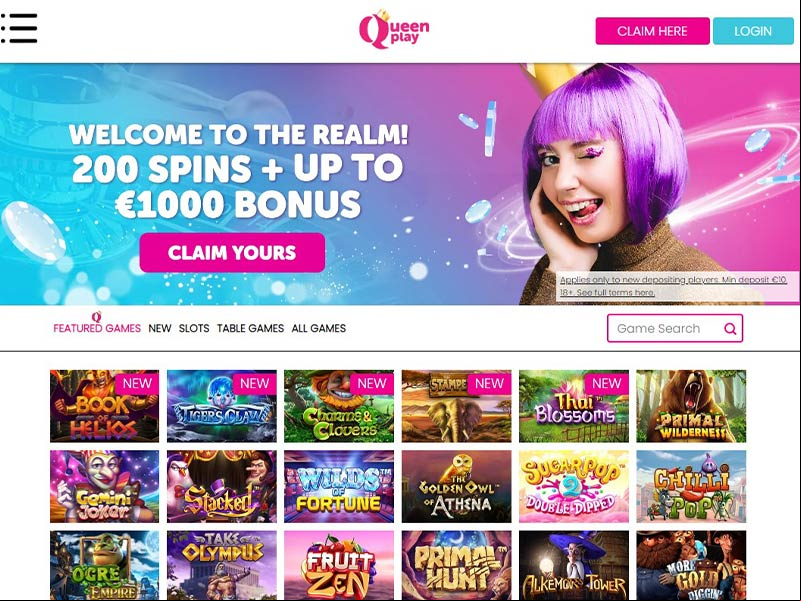Open the hamburger menu icon
This screenshot has height=601, width=801.
[19, 29]
